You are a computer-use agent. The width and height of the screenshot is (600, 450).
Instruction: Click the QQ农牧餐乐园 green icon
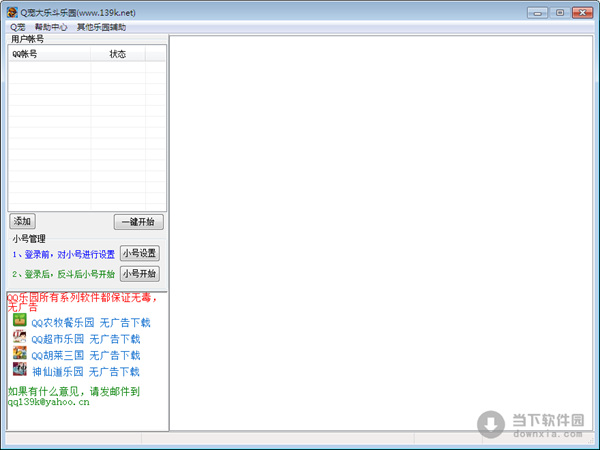pos(20,320)
